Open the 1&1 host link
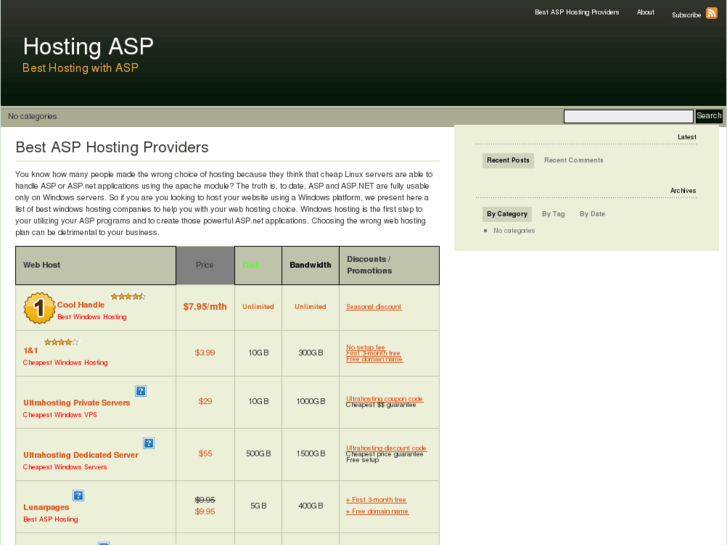 31,351
